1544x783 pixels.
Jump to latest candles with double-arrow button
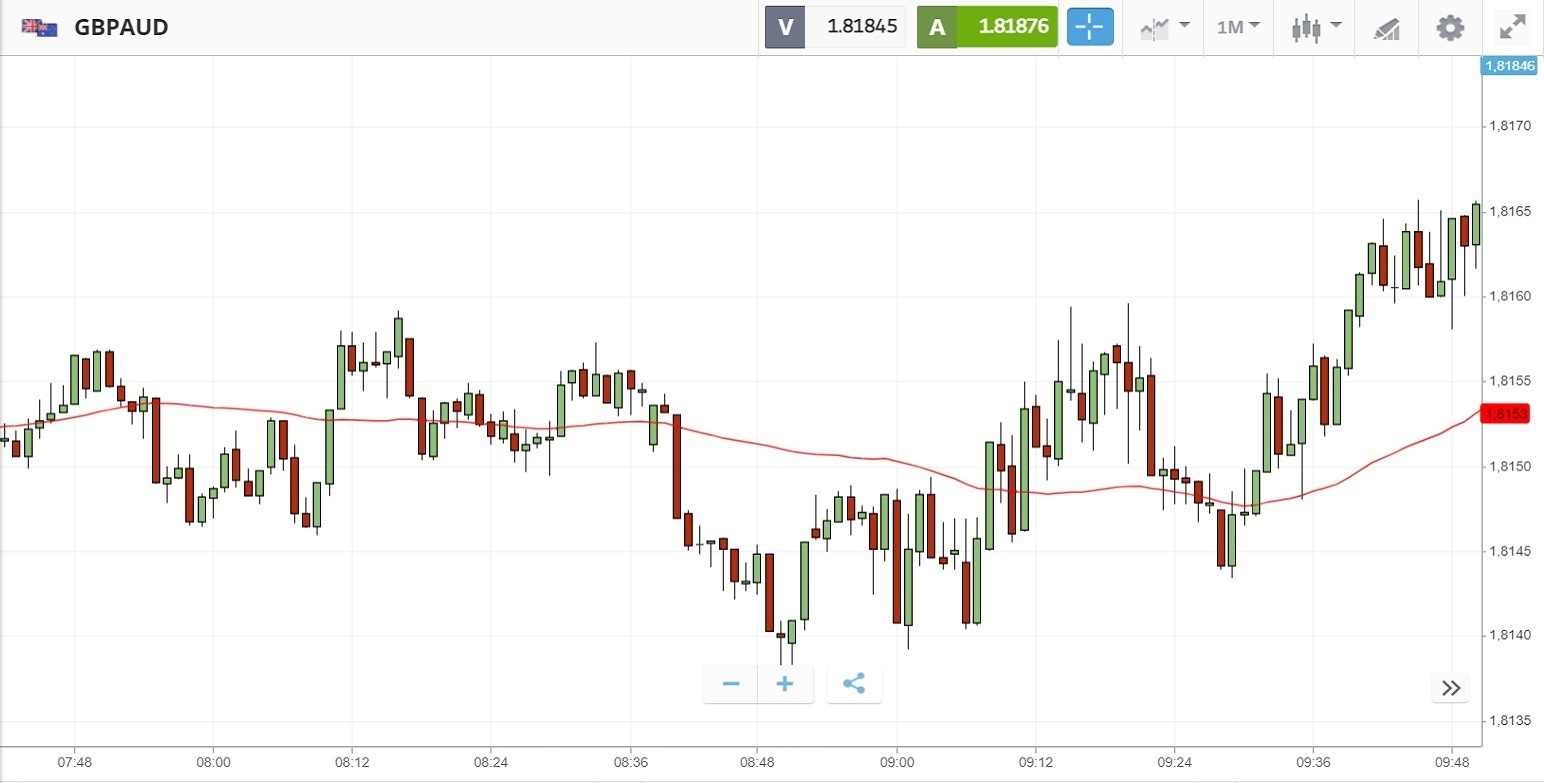coord(1451,687)
